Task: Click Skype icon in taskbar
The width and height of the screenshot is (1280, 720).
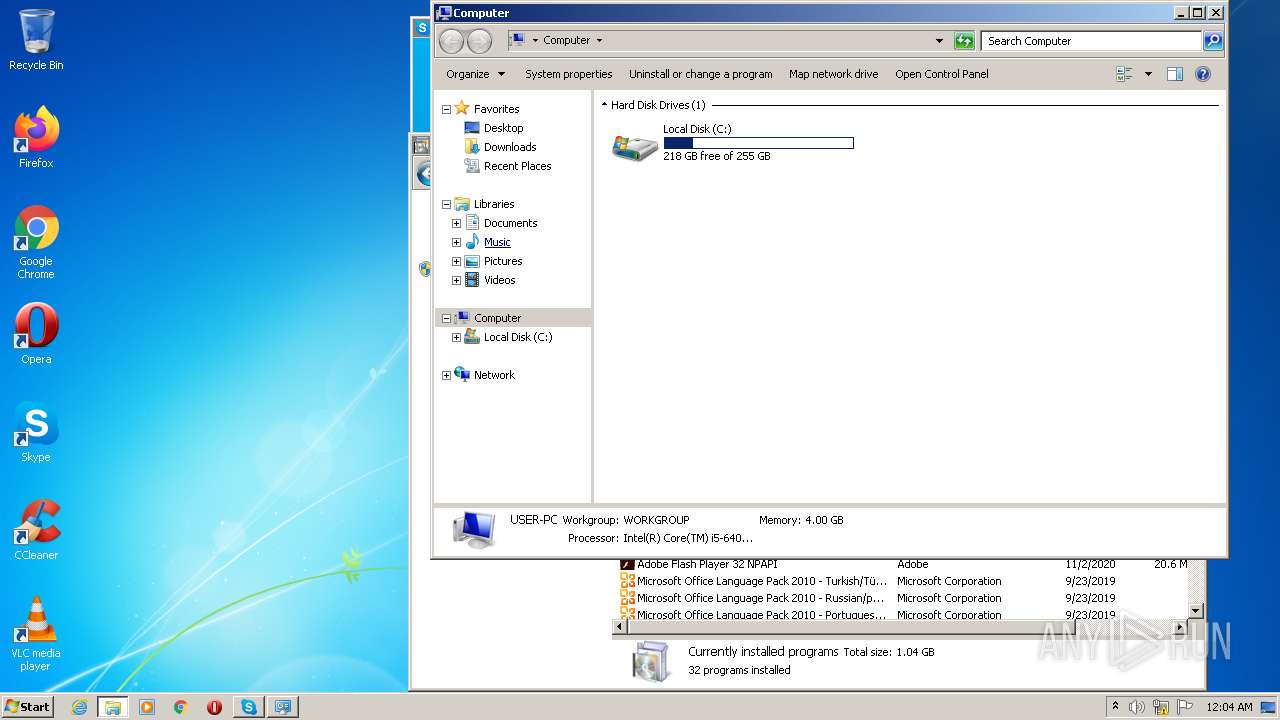Action: (249, 707)
